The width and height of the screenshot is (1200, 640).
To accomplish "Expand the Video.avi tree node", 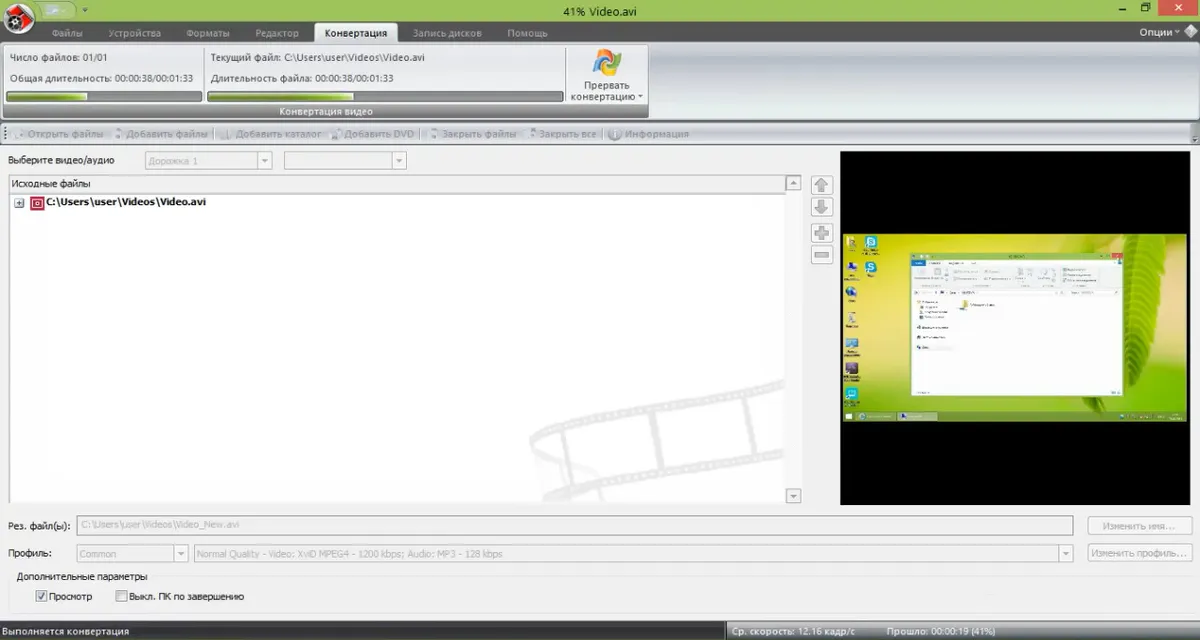I will (x=19, y=203).
